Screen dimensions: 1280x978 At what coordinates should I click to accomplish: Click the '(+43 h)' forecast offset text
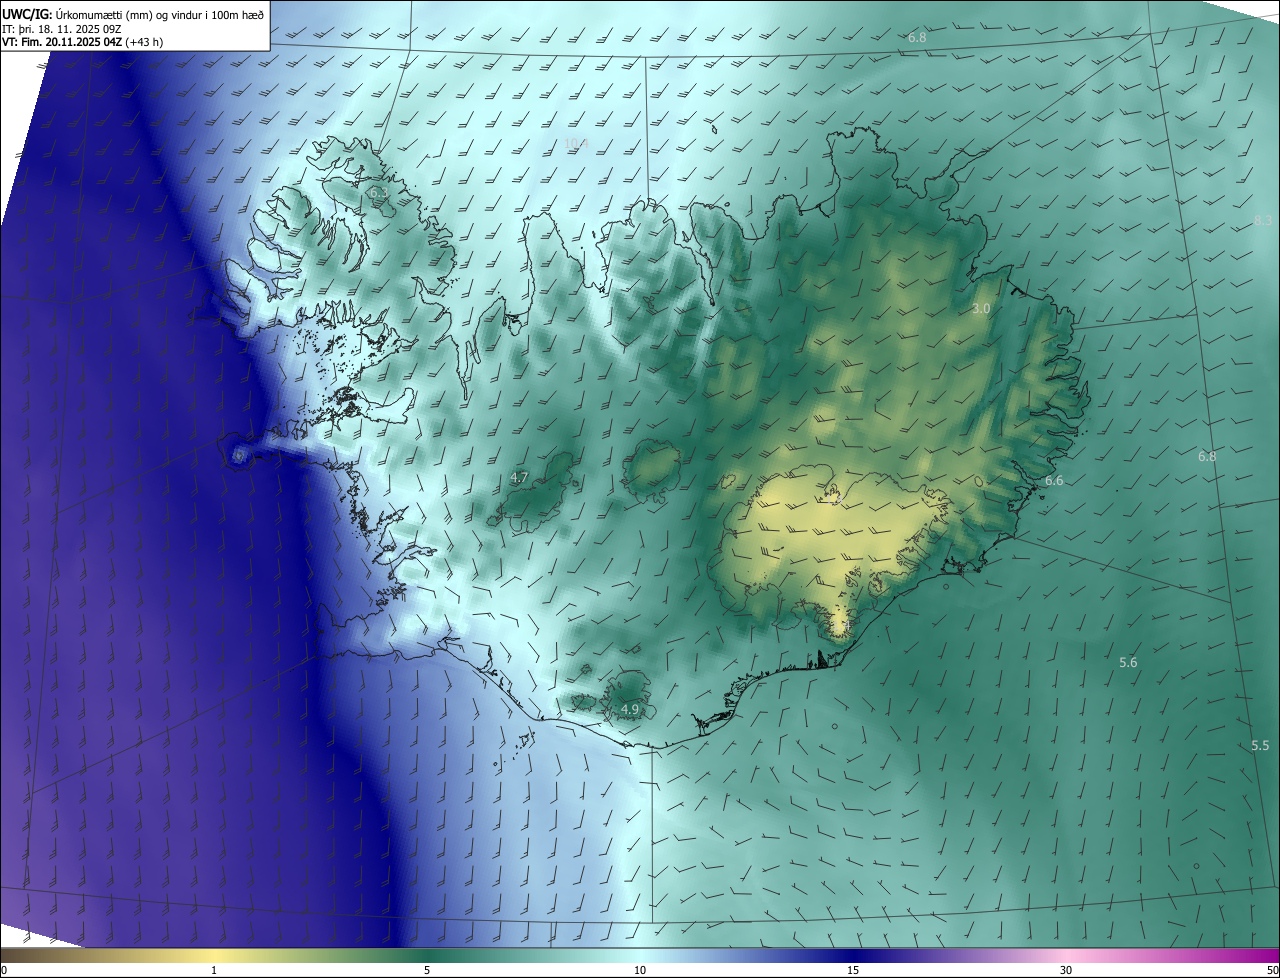145,42
